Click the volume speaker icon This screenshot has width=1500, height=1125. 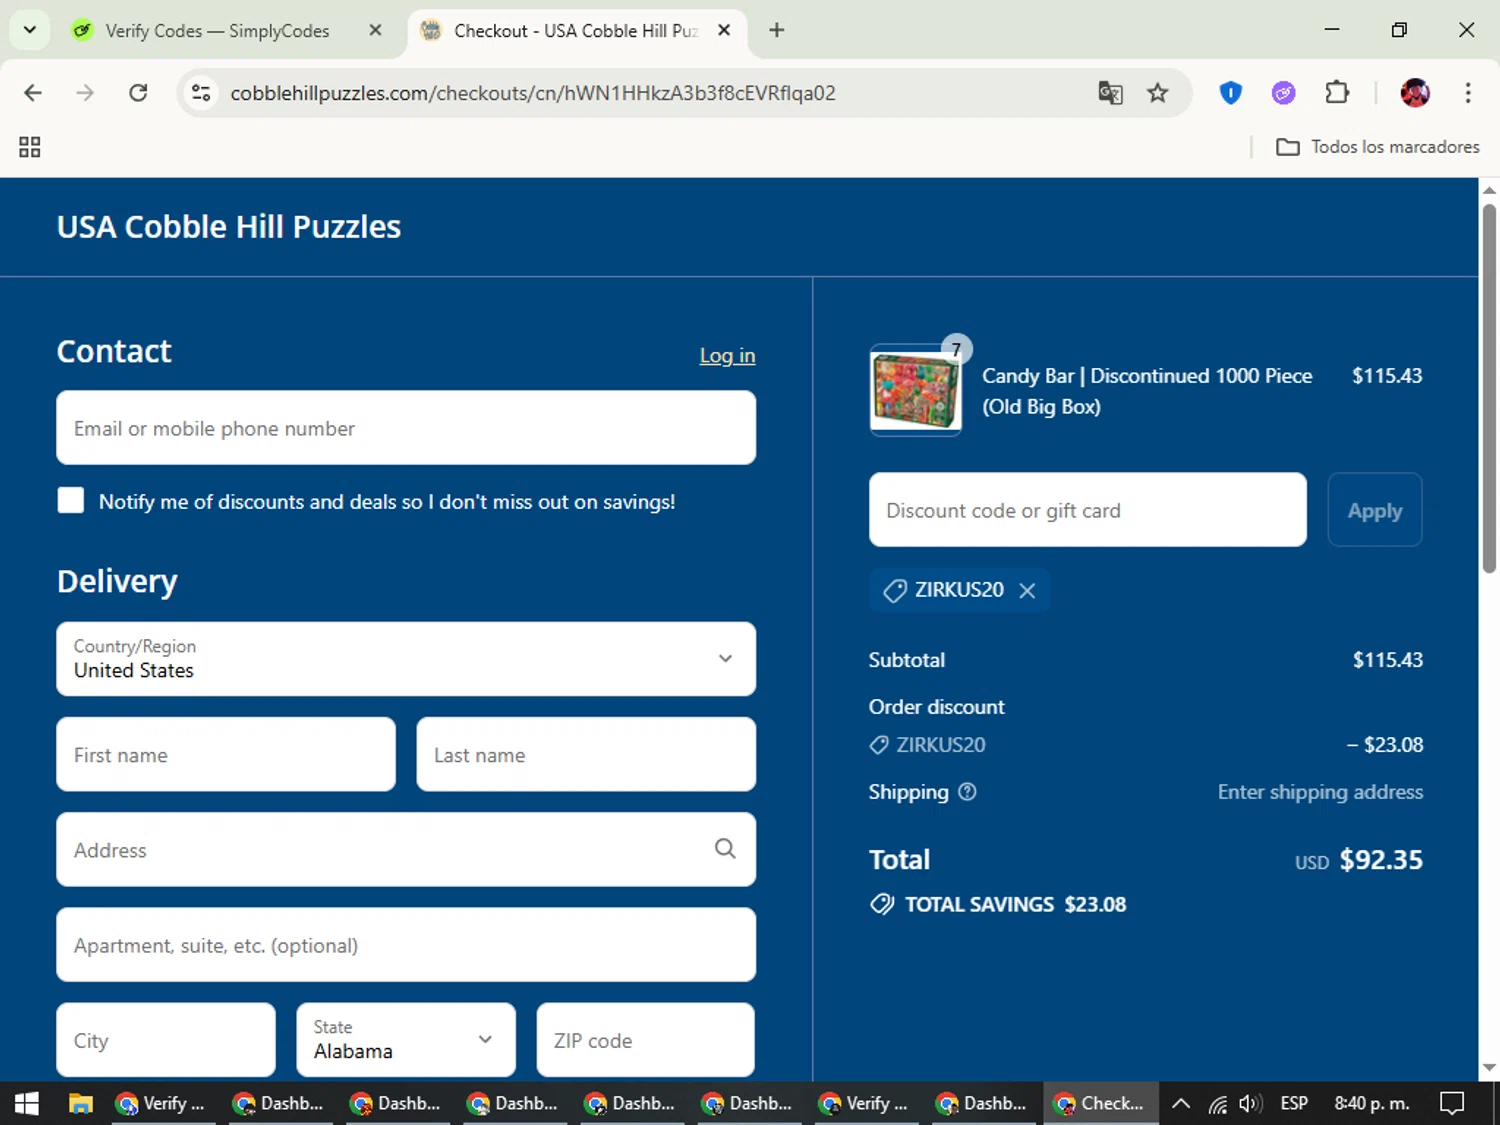[x=1250, y=1103]
